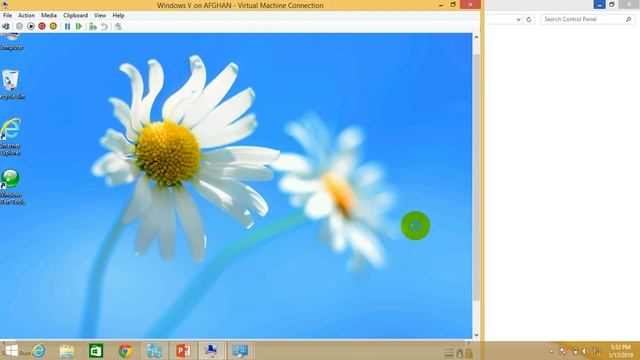Select the Internet Explorer desktop shortcut in VM
The height and width of the screenshot is (360, 640).
point(11,137)
